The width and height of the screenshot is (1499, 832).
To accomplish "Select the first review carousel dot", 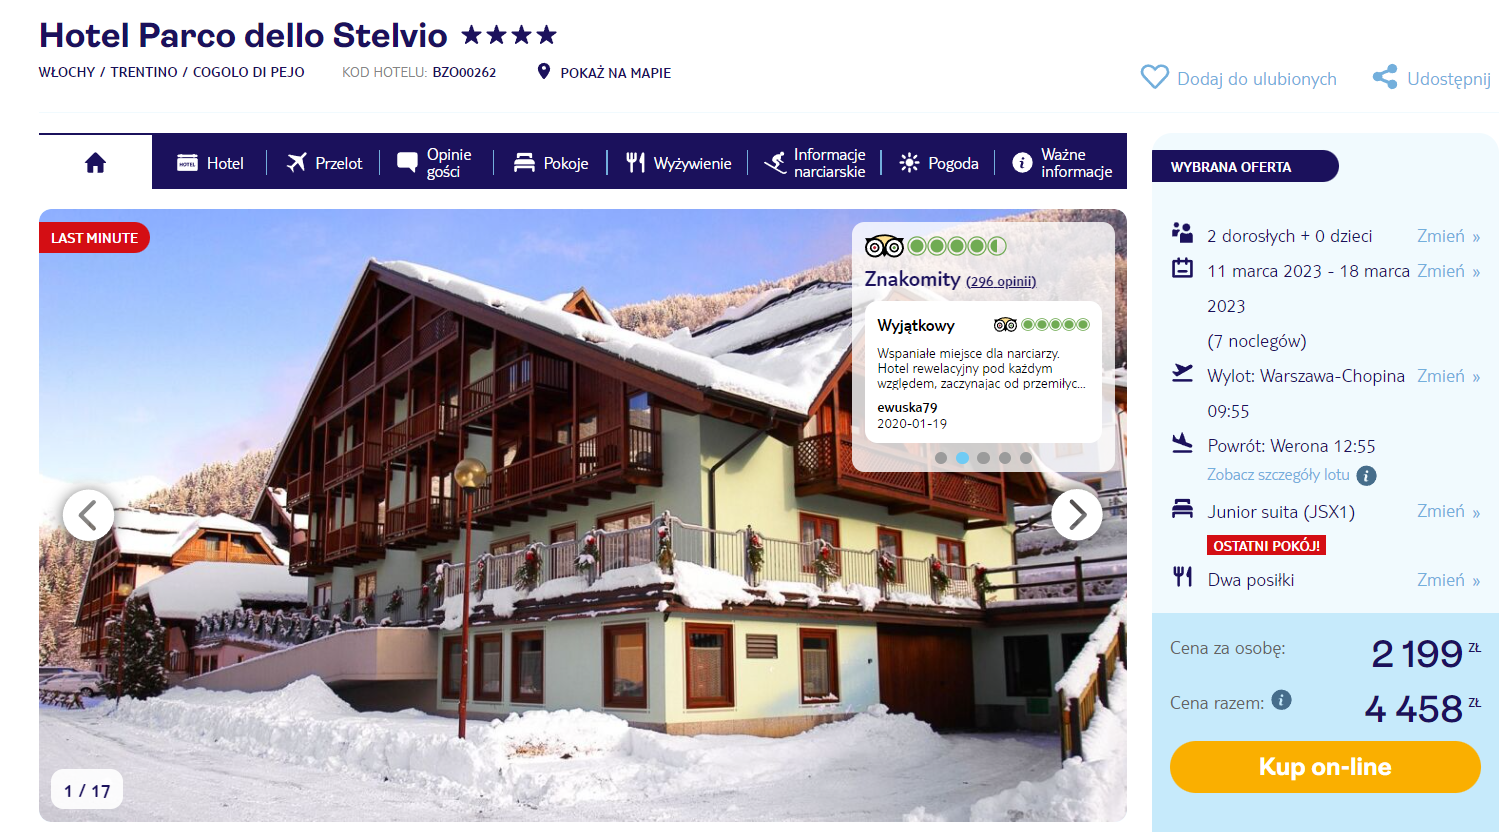I will 941,458.
